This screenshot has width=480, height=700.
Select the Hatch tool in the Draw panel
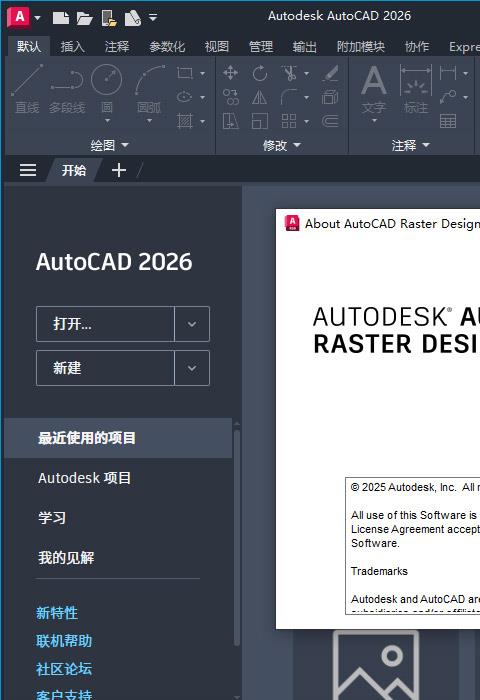coord(184,121)
